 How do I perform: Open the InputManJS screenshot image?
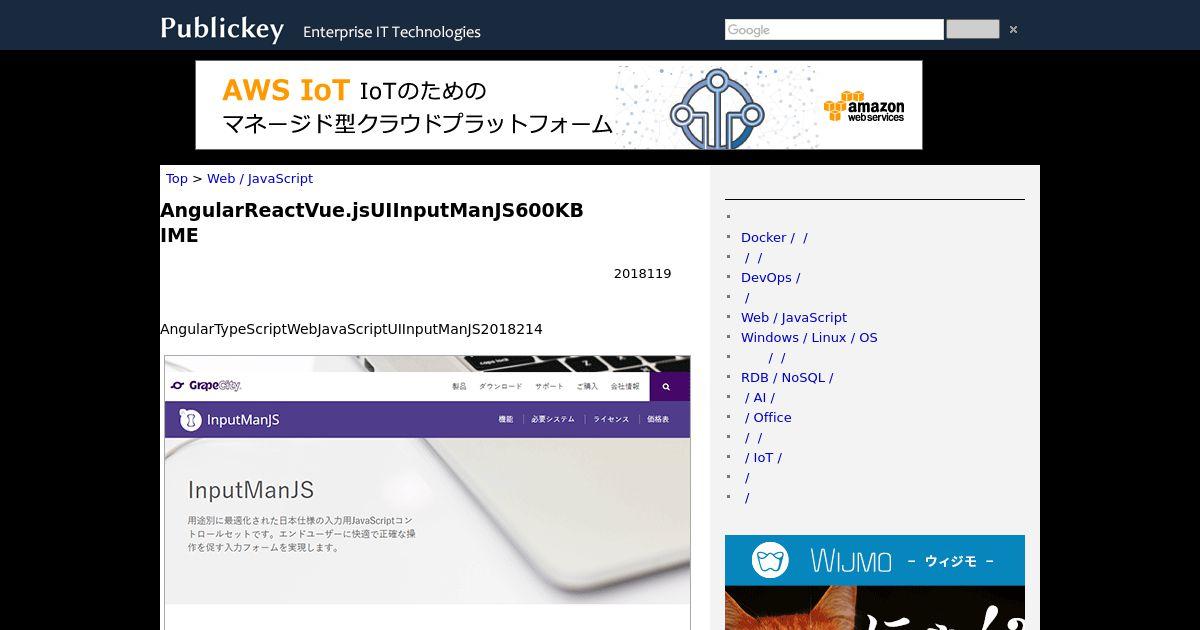(x=427, y=492)
